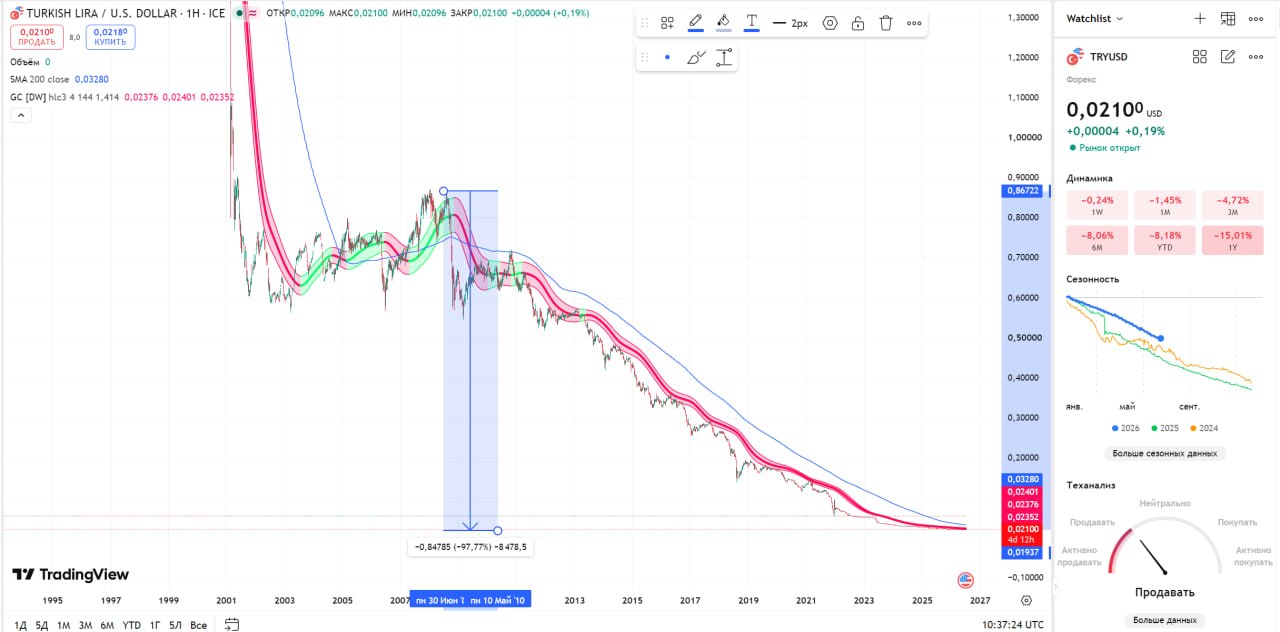Click the TradingView logo

tap(70, 575)
